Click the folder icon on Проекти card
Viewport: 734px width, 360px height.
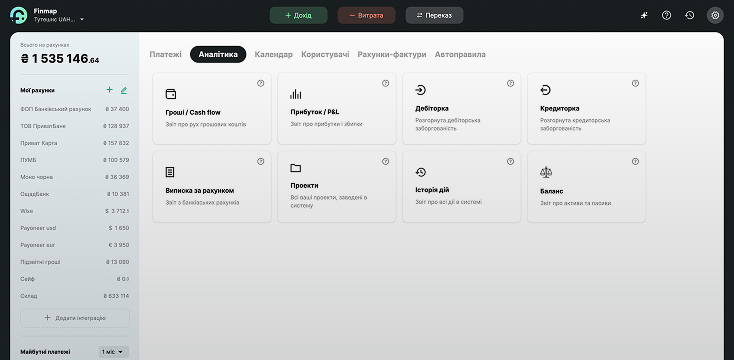295,168
